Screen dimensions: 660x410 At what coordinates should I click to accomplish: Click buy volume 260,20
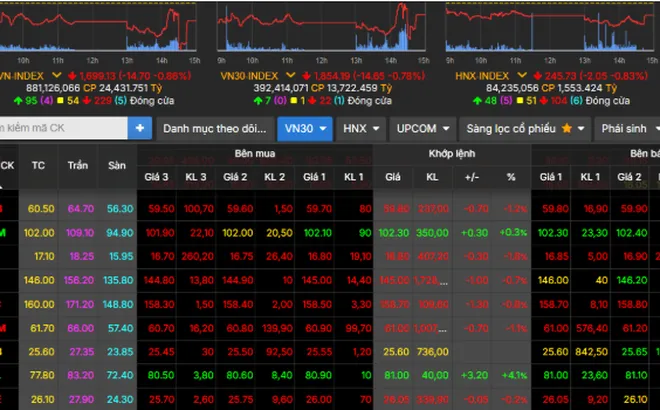point(197,256)
